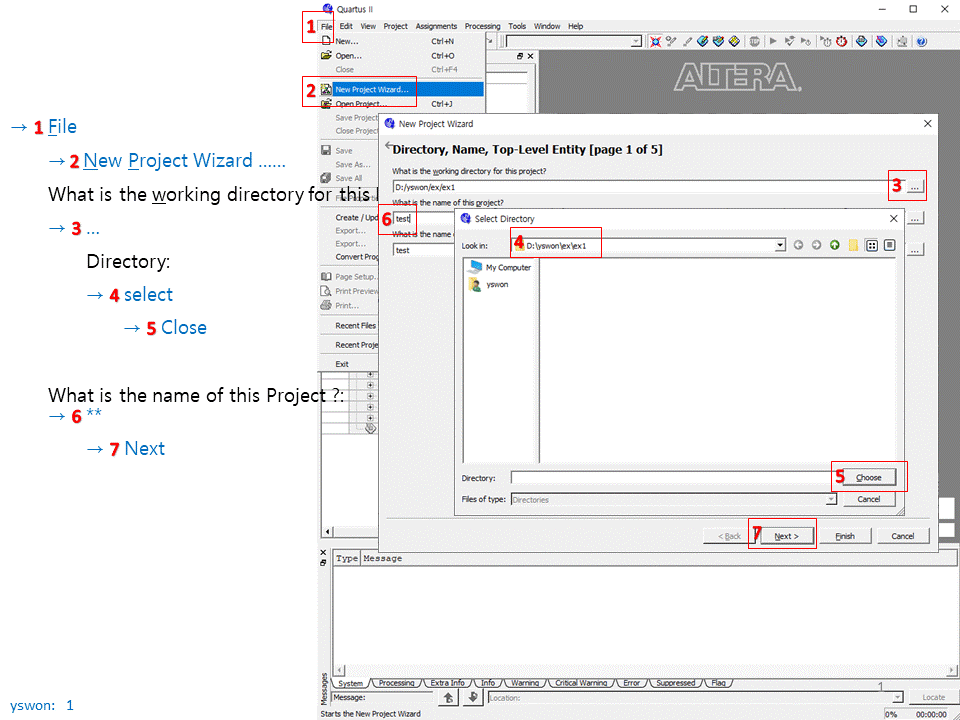Click back arrow in New Project Wizard header
This screenshot has width=960, height=720.
click(x=388, y=146)
